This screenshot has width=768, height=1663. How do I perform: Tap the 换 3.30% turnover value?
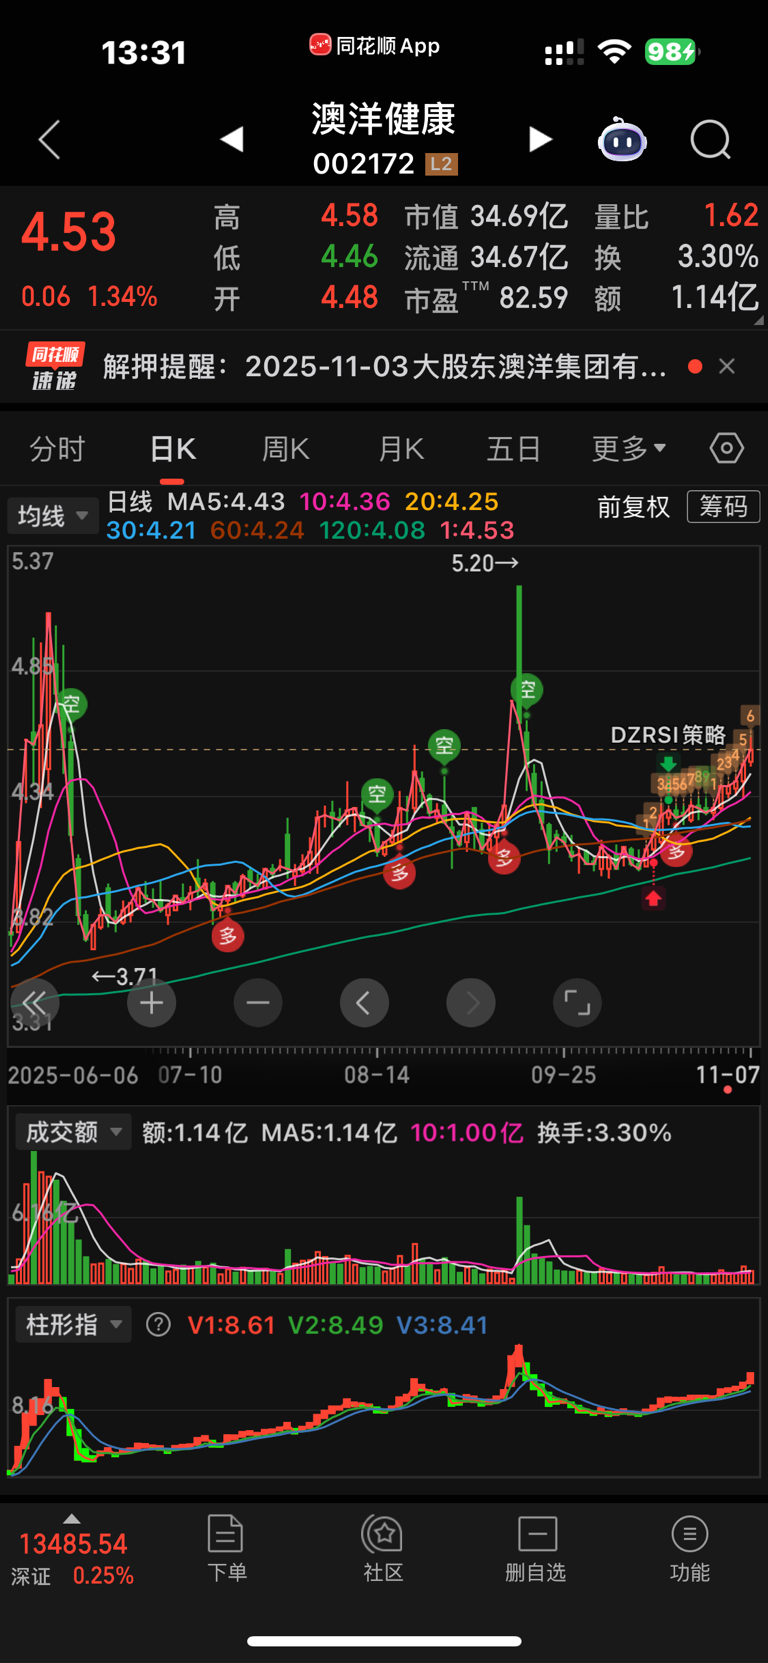(676, 257)
